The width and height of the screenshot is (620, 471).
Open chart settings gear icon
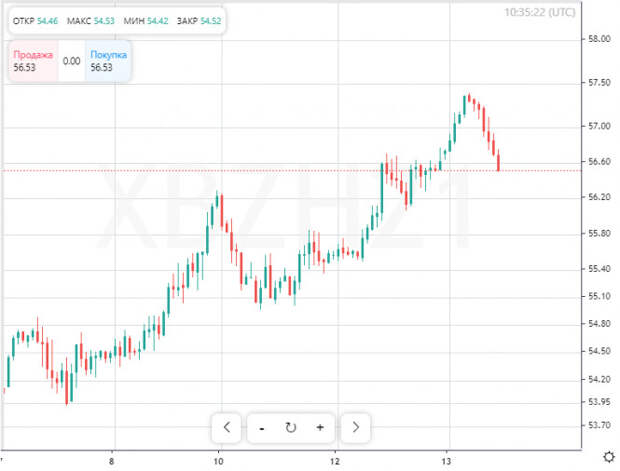(609, 457)
